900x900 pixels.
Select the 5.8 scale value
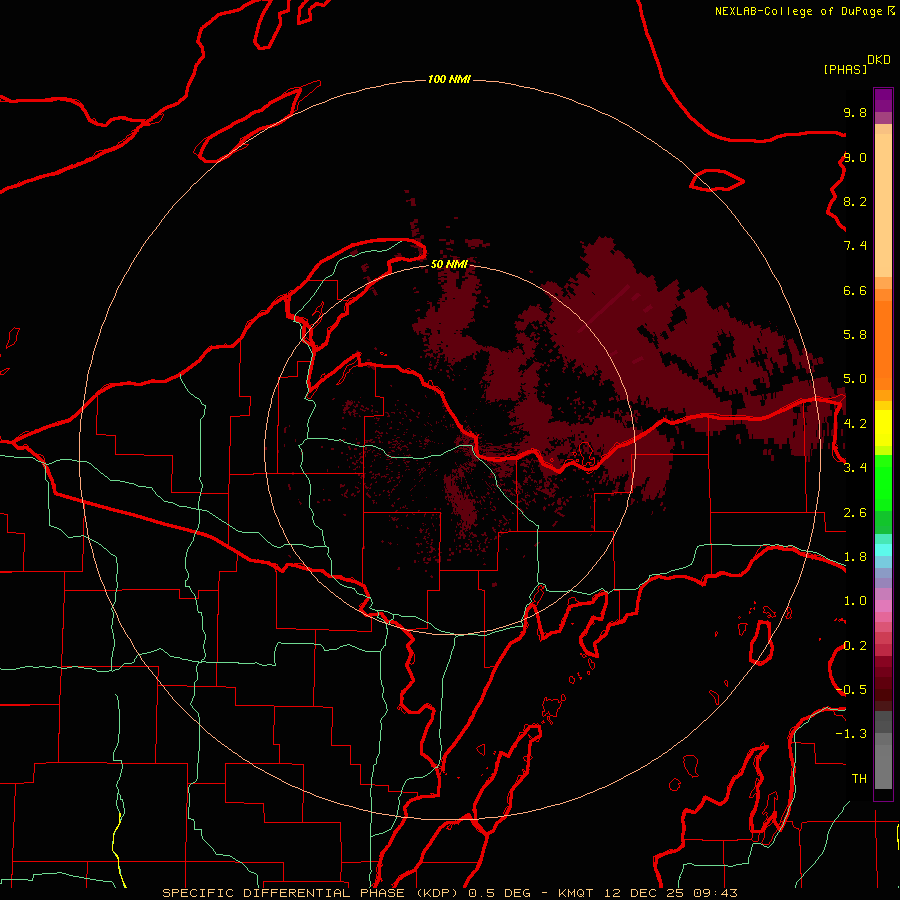[x=855, y=335]
